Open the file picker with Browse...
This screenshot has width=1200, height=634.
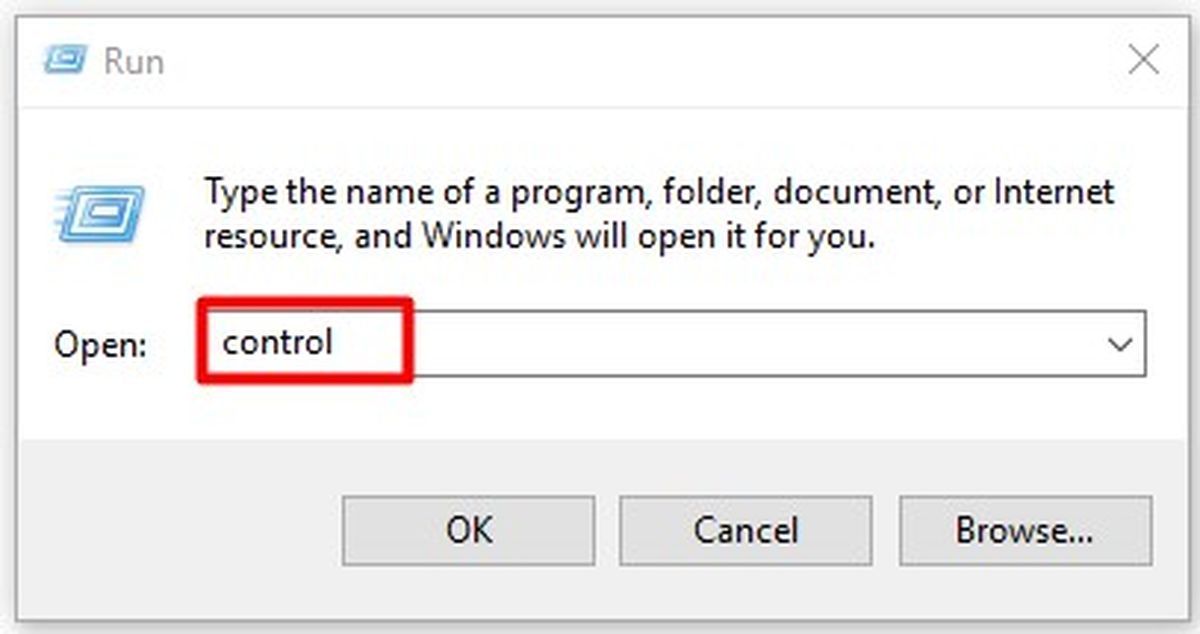click(x=1025, y=530)
